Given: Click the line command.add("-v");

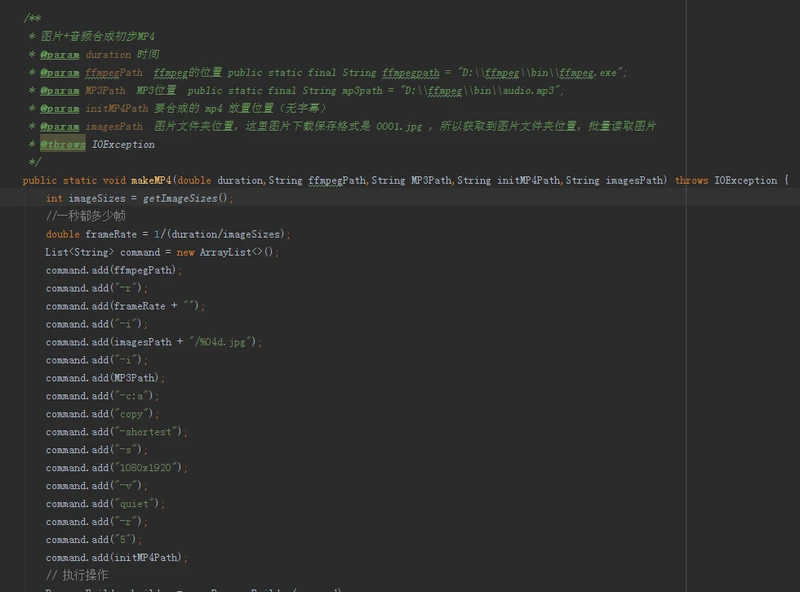Looking at the screenshot, I should pos(97,486).
